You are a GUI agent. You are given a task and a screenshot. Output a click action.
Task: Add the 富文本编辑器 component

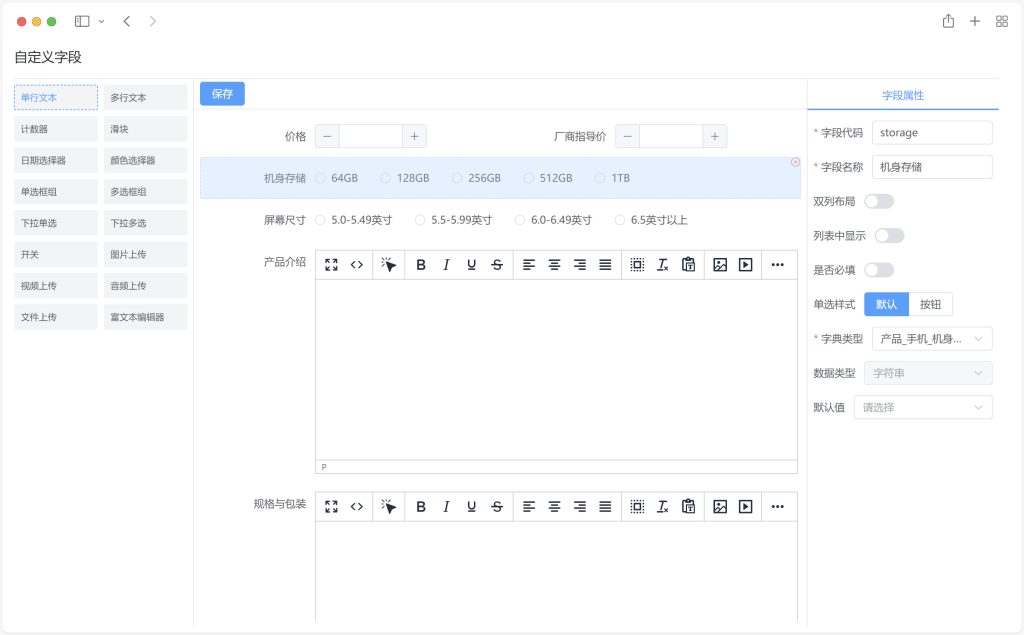(x=145, y=317)
